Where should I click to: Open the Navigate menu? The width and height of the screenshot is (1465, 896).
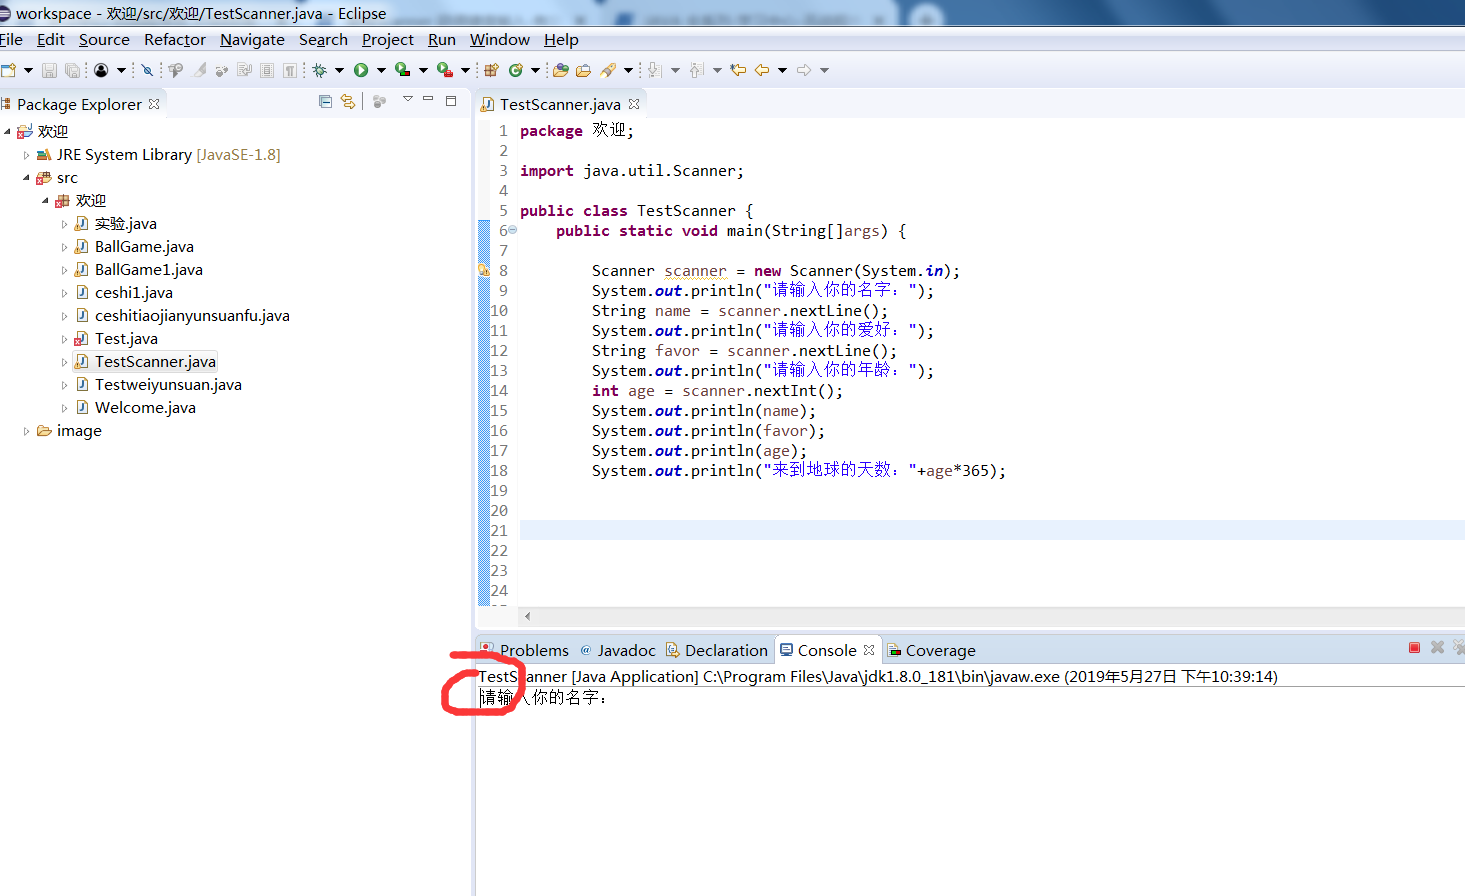point(252,40)
